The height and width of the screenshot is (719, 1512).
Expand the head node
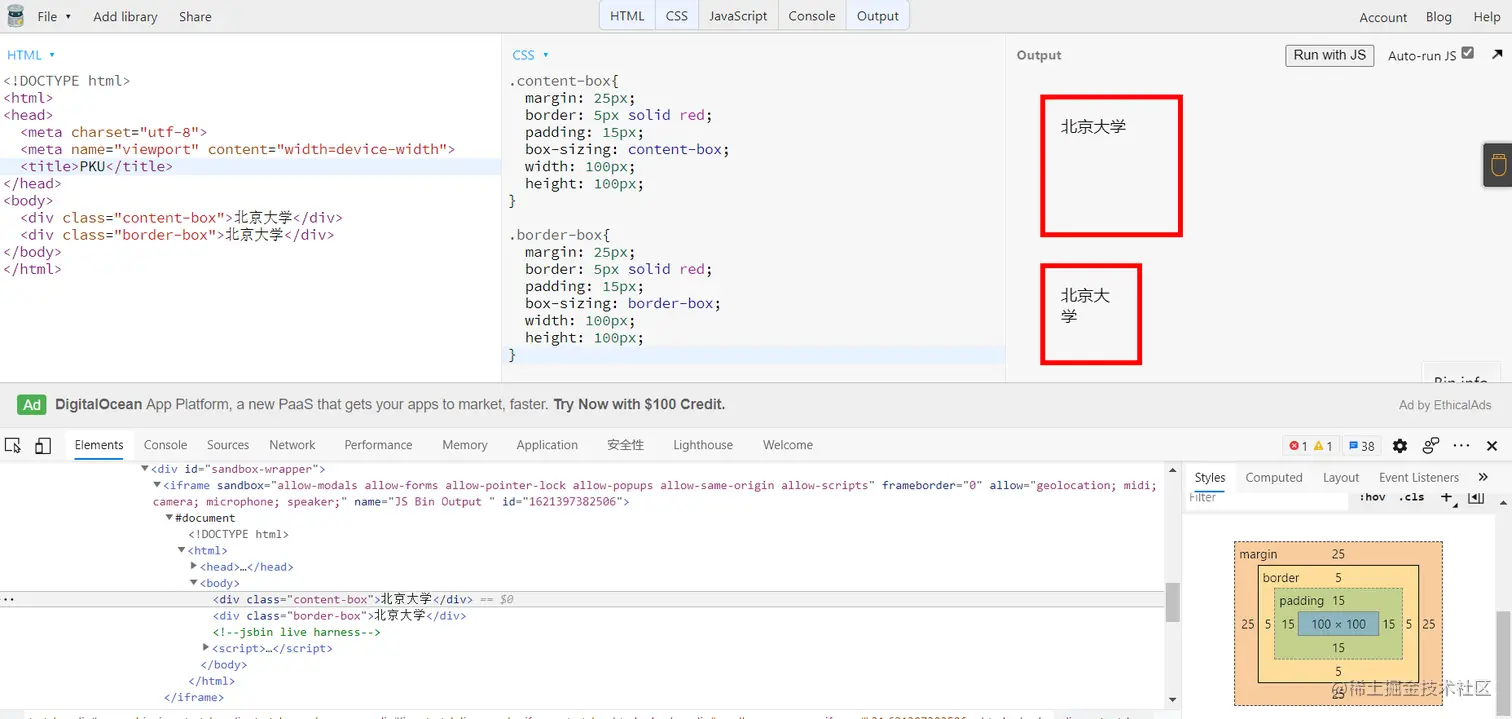point(194,566)
